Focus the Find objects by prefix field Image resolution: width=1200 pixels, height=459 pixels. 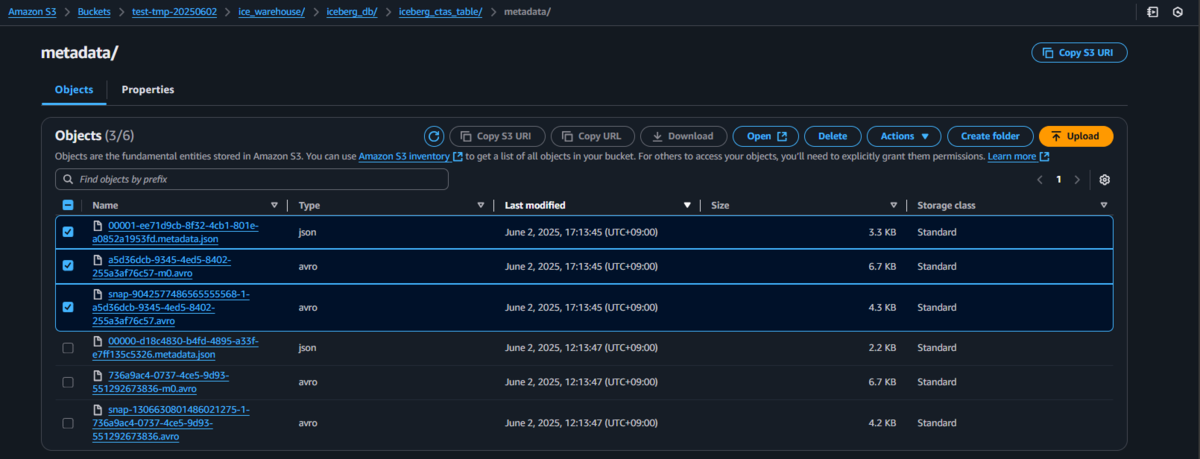click(252, 180)
